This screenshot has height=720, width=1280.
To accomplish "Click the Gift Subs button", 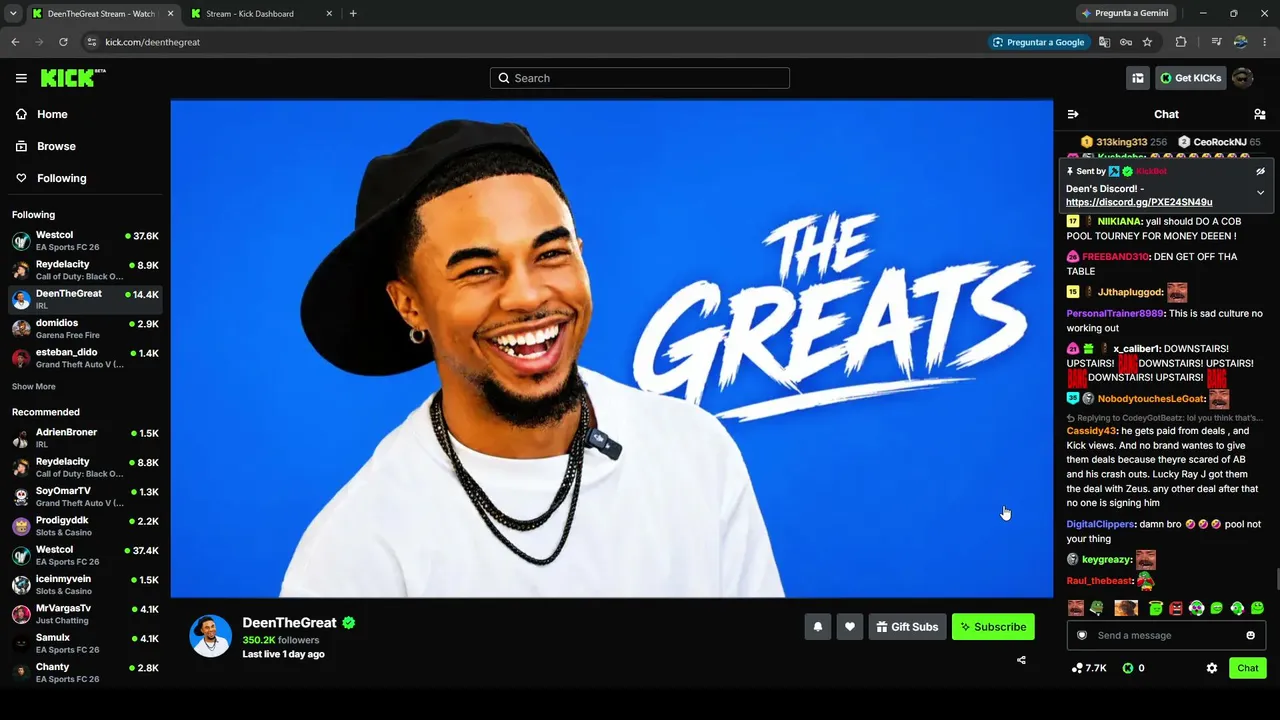I will coord(907,627).
